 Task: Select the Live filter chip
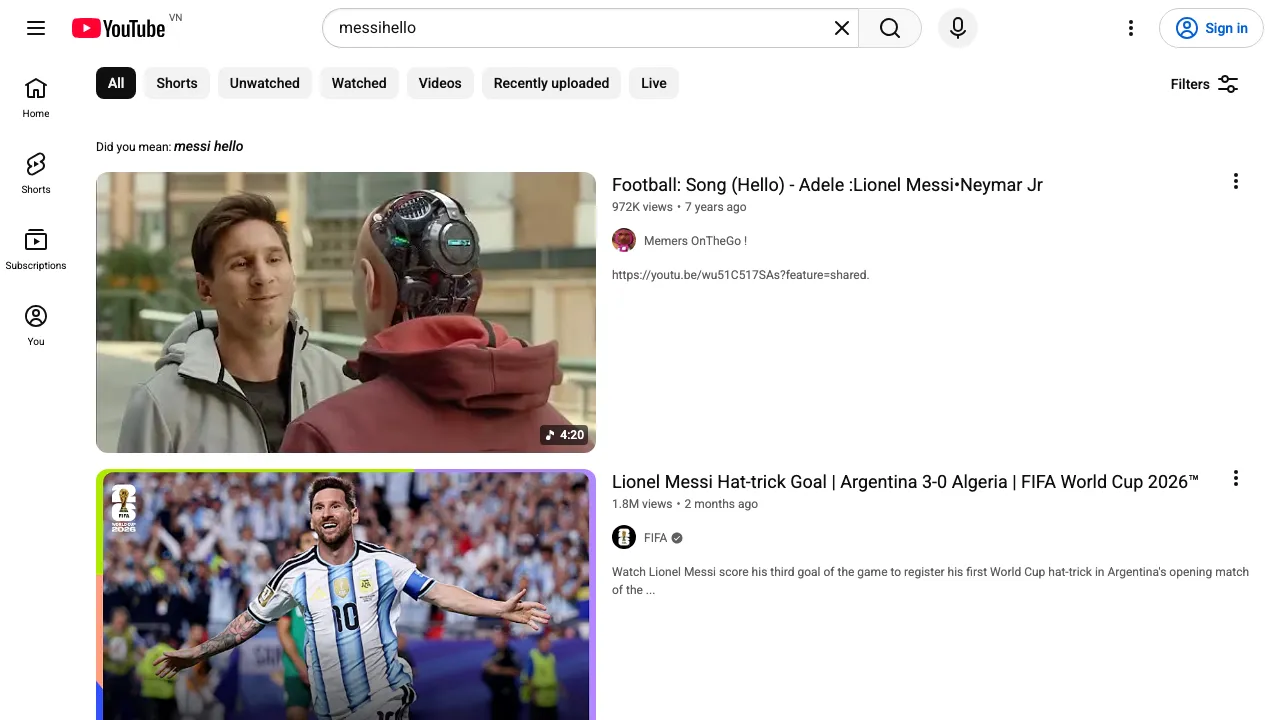pyautogui.click(x=654, y=83)
